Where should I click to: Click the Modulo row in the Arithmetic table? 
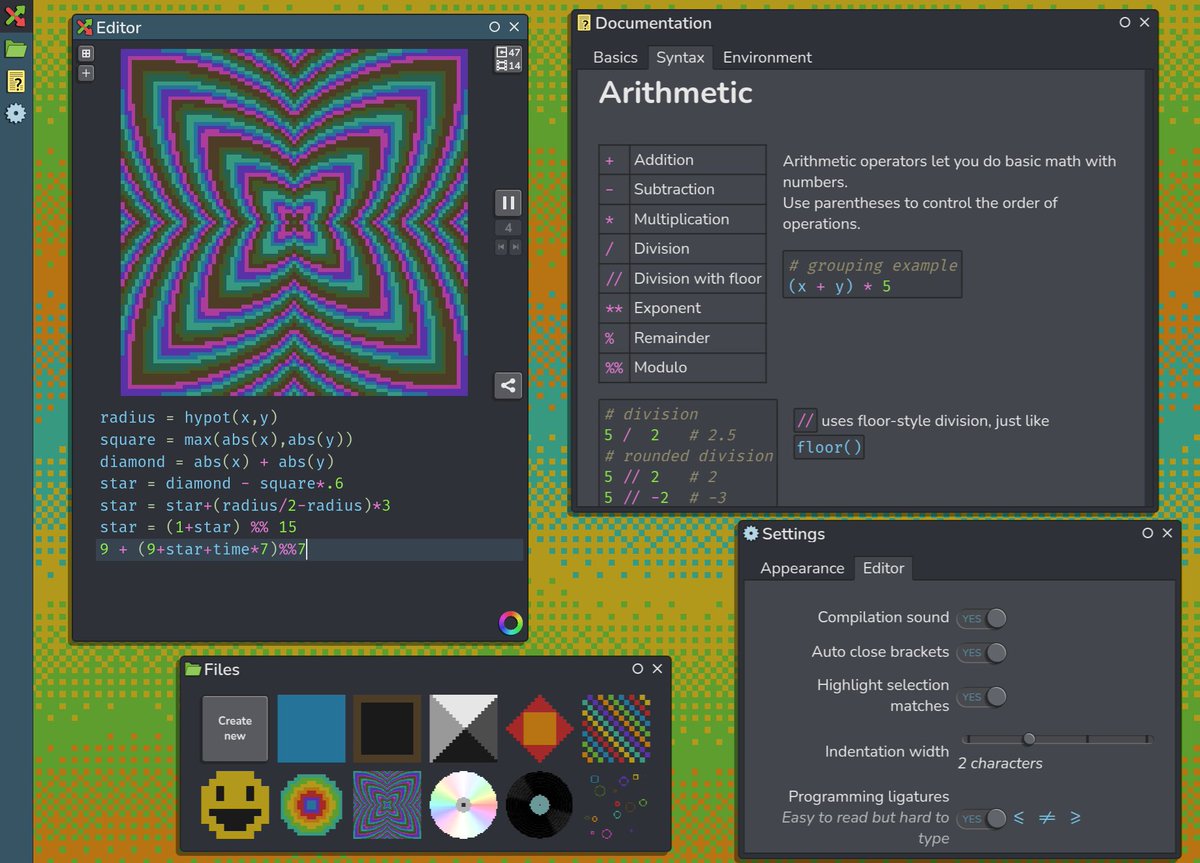[682, 367]
